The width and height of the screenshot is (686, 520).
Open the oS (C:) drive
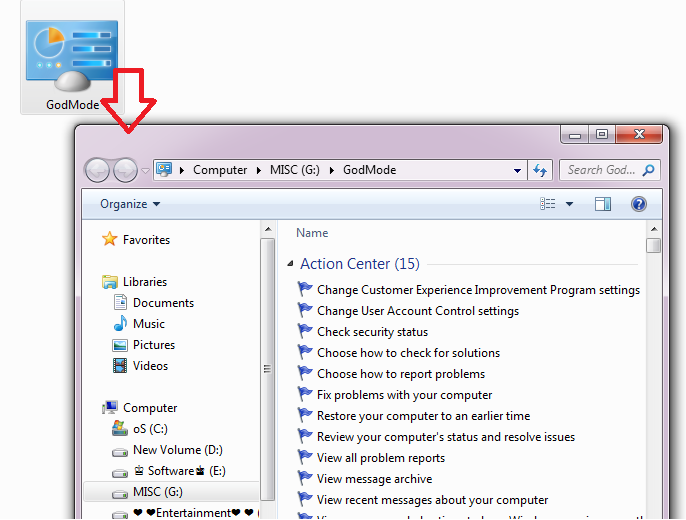point(150,429)
